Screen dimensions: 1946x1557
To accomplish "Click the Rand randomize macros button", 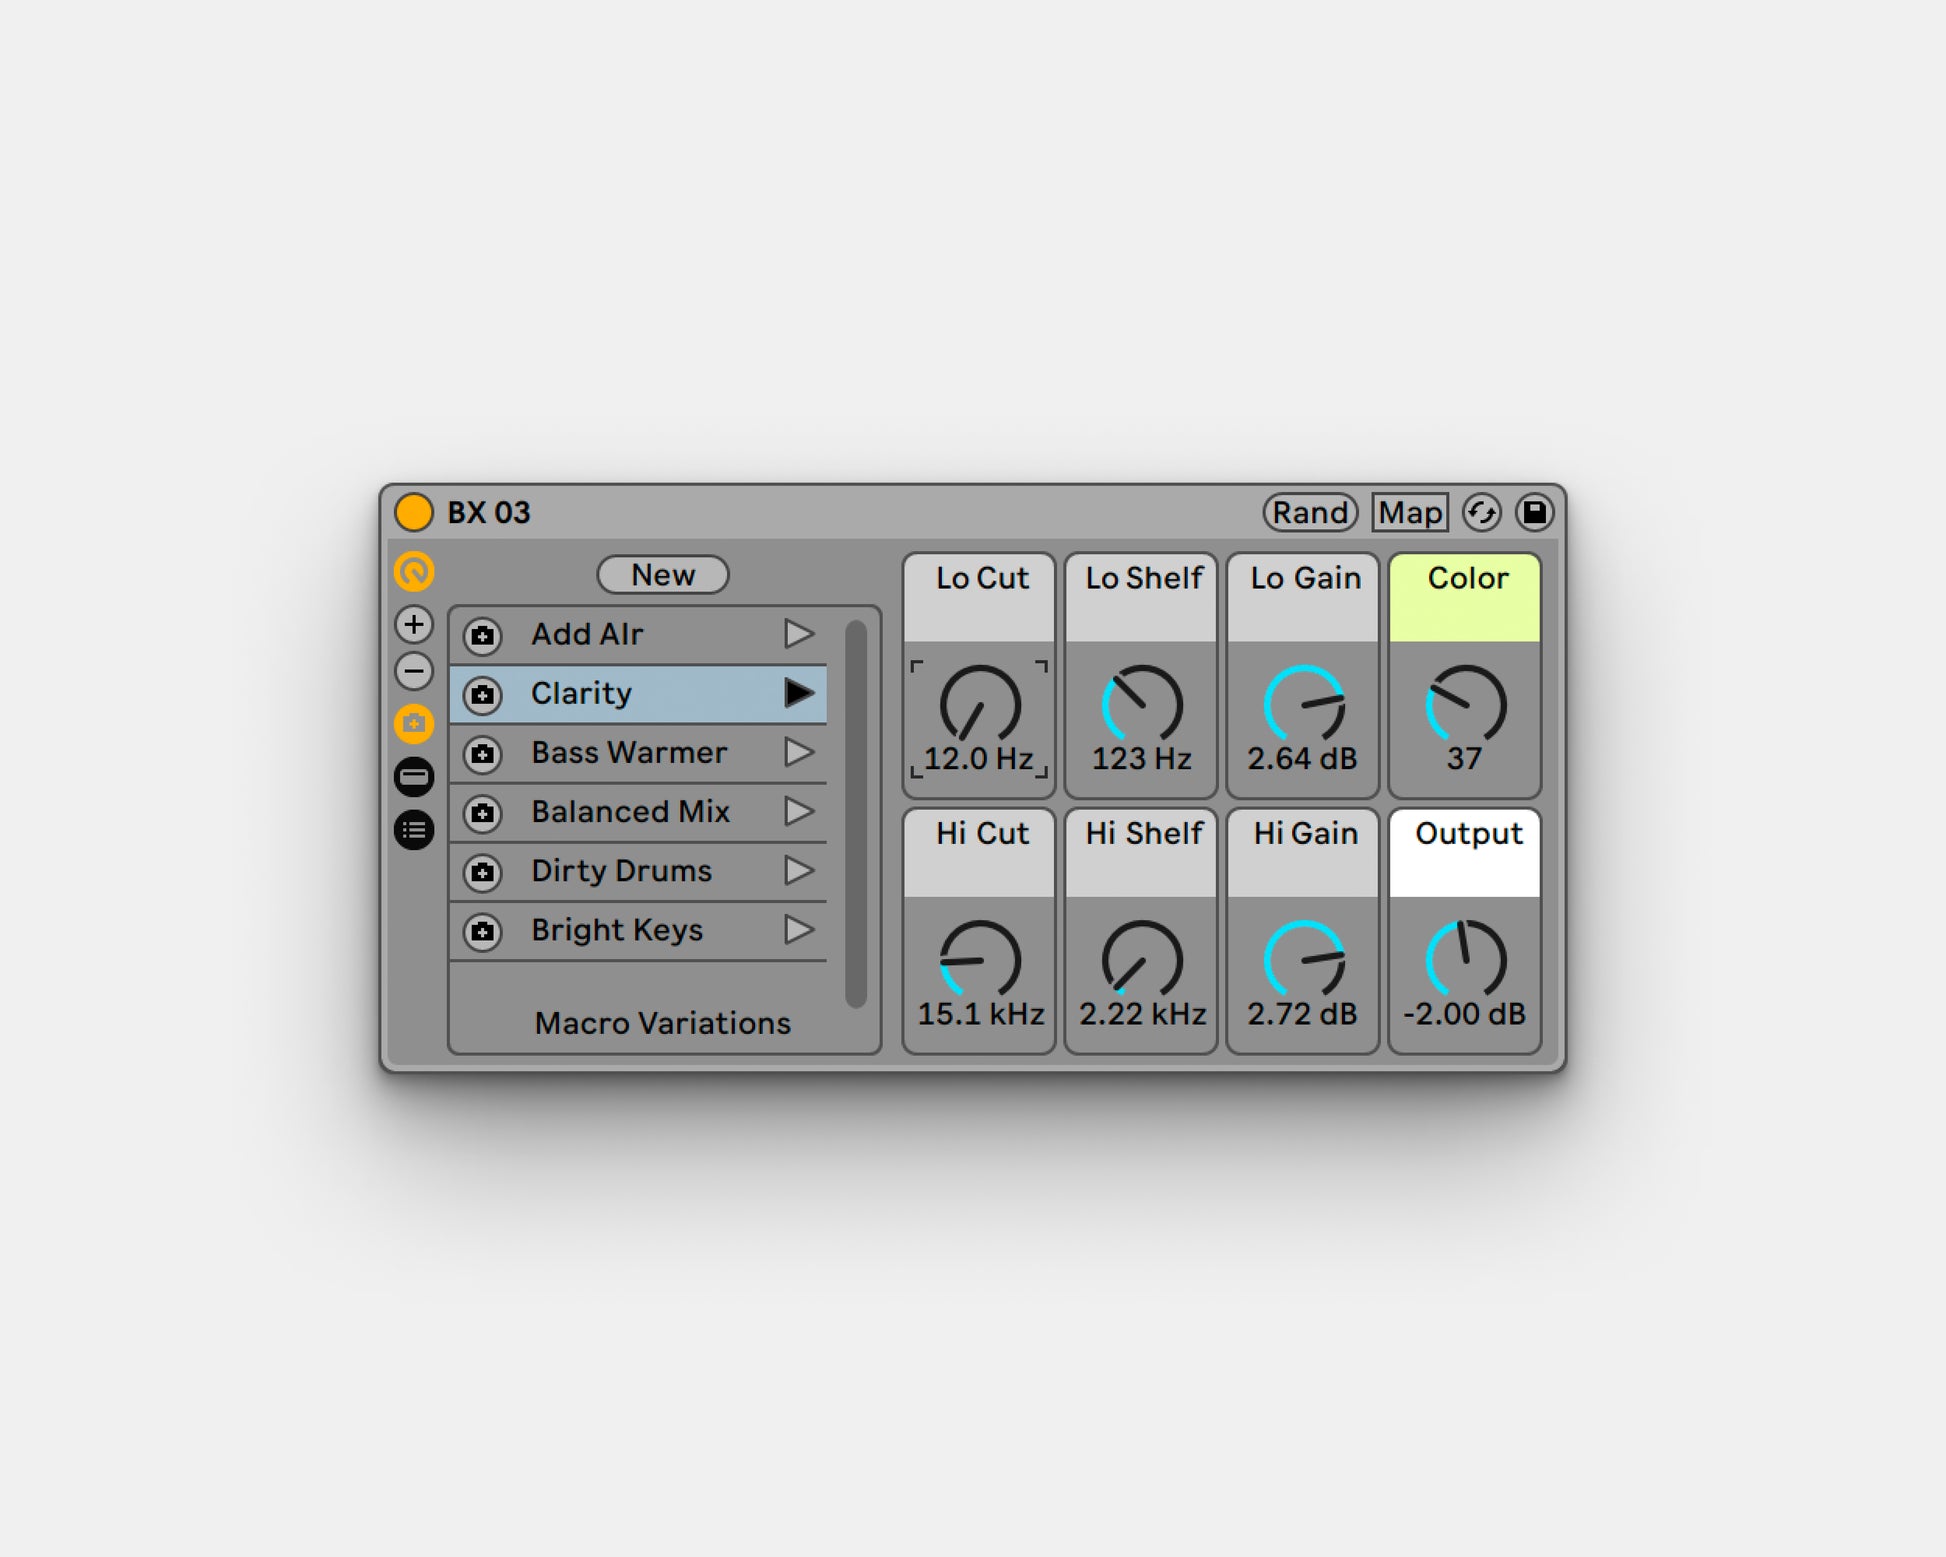I will click(1310, 512).
